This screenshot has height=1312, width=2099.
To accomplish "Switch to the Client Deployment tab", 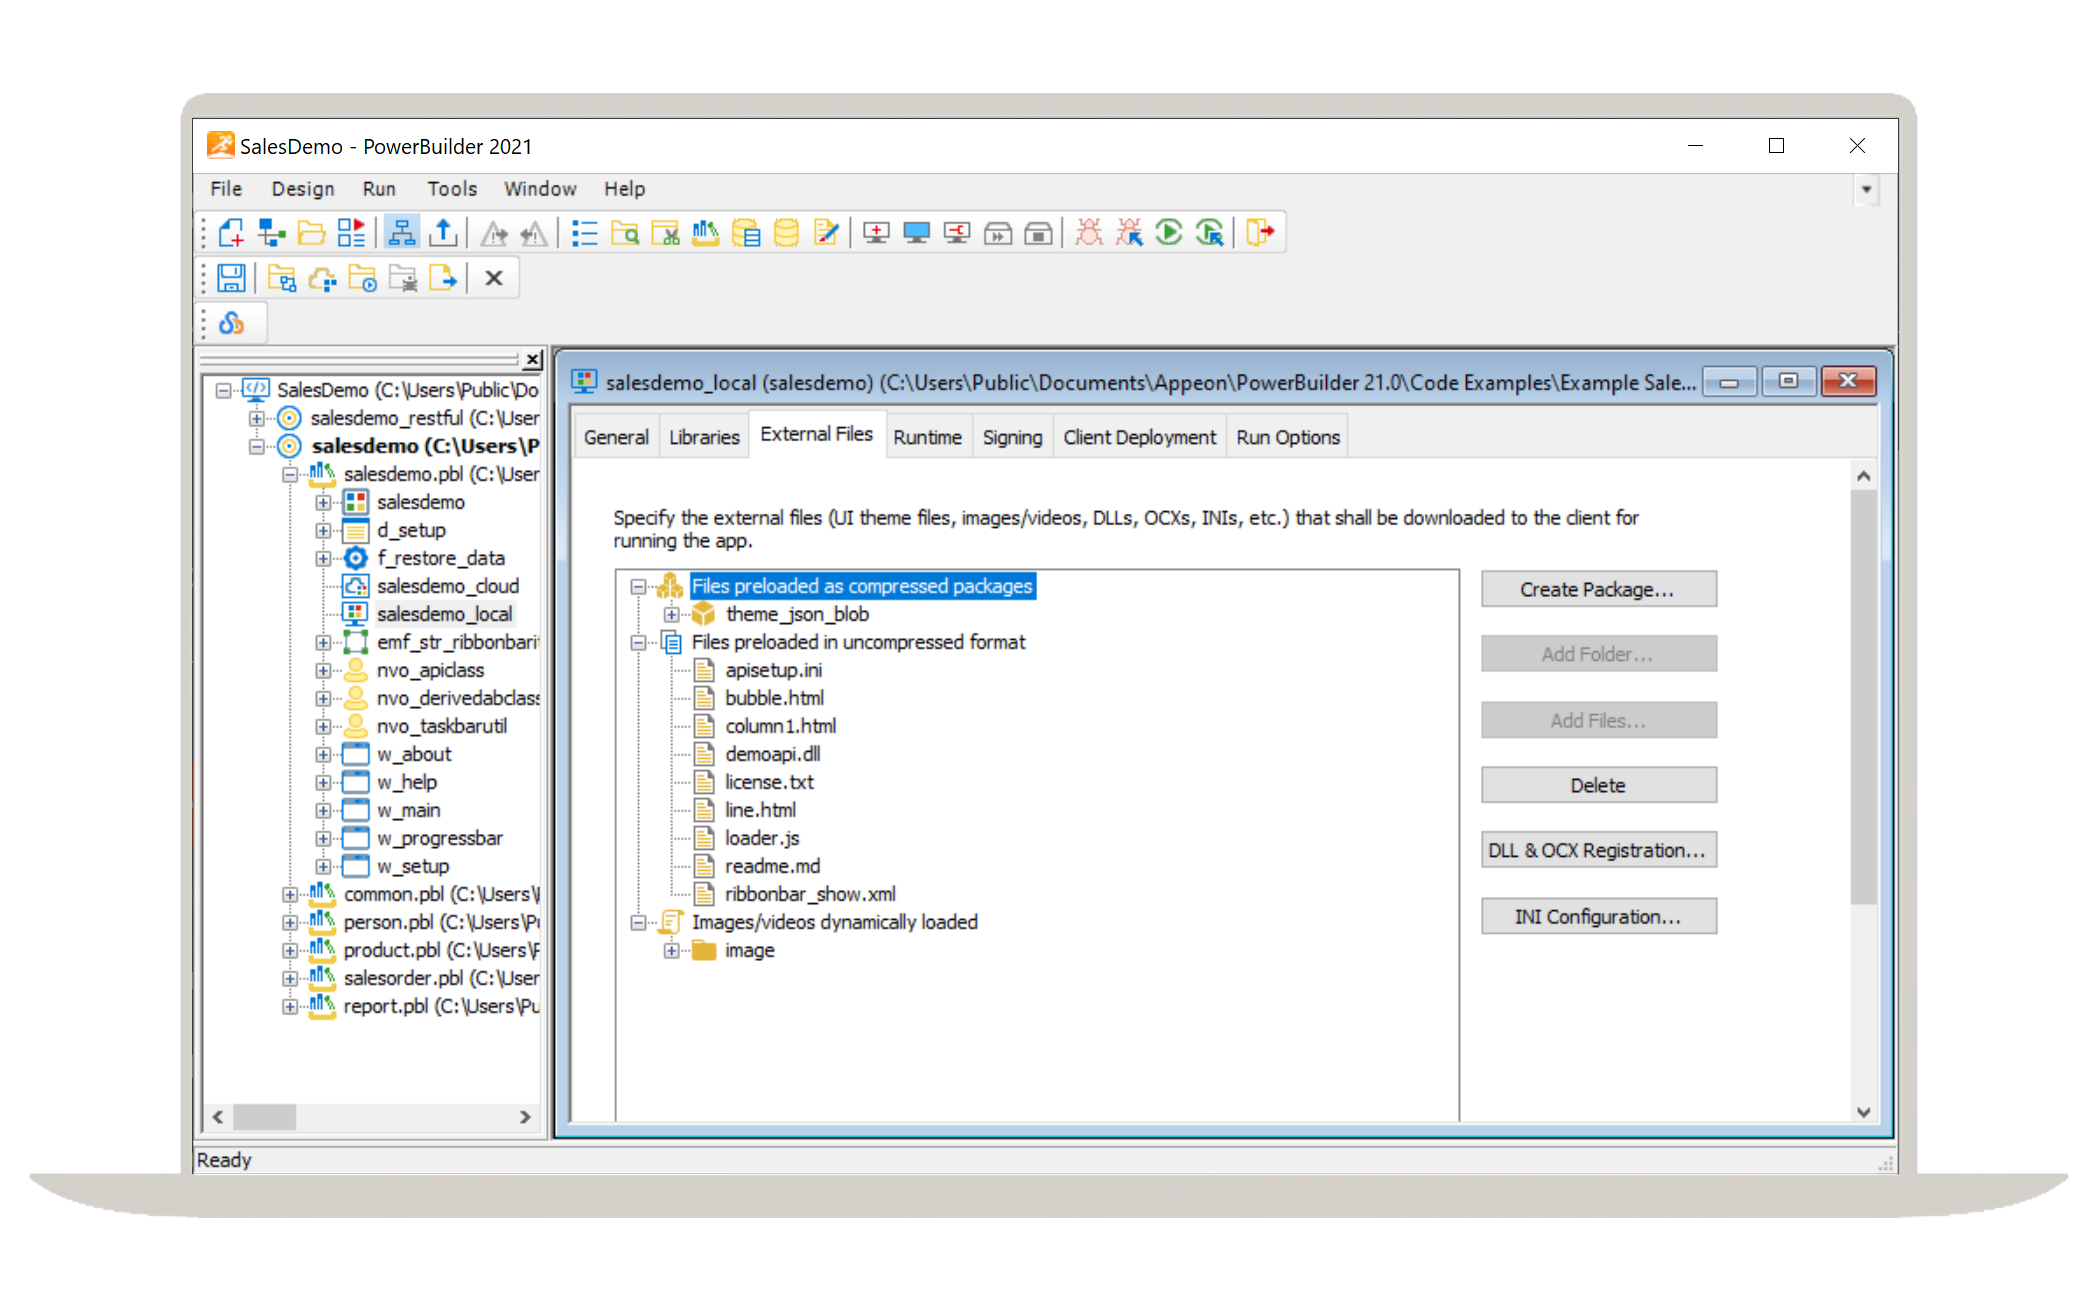I will (1140, 437).
